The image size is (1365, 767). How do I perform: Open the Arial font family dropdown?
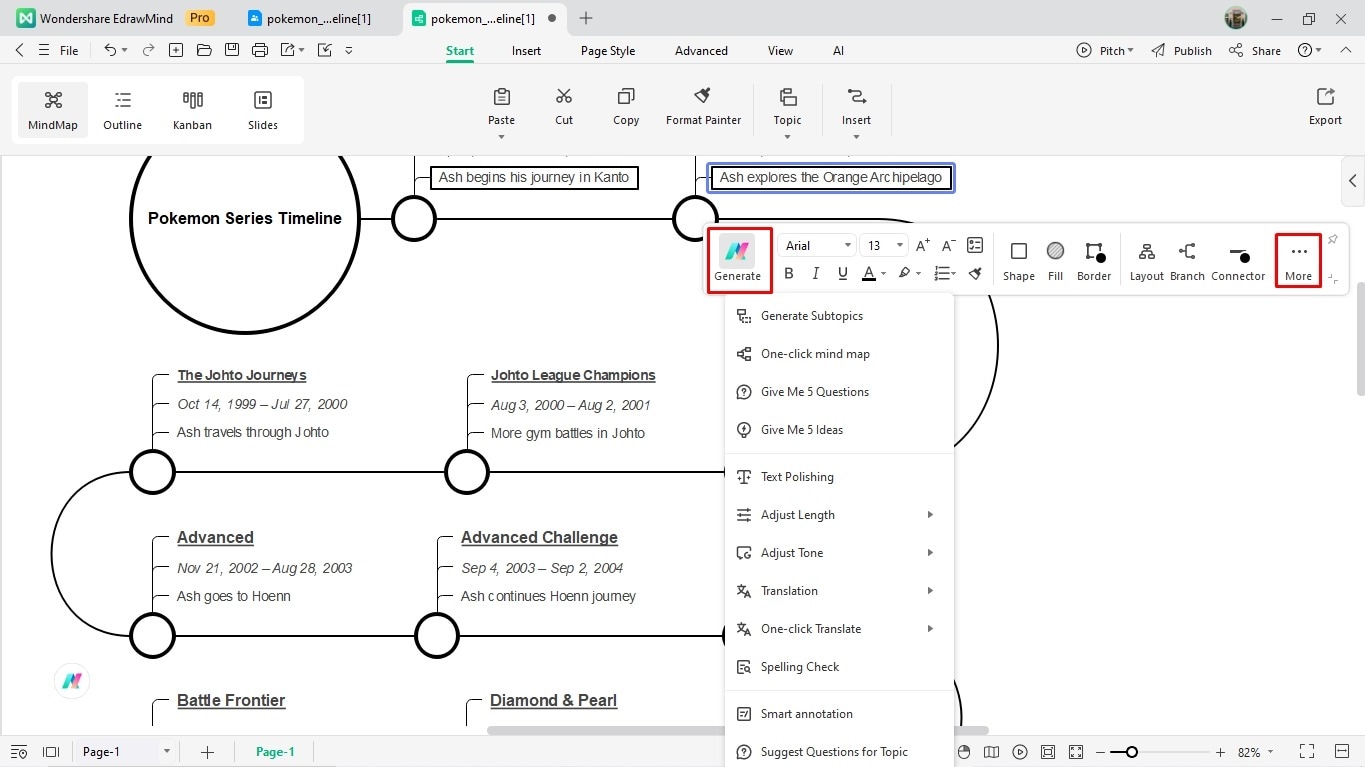click(817, 246)
